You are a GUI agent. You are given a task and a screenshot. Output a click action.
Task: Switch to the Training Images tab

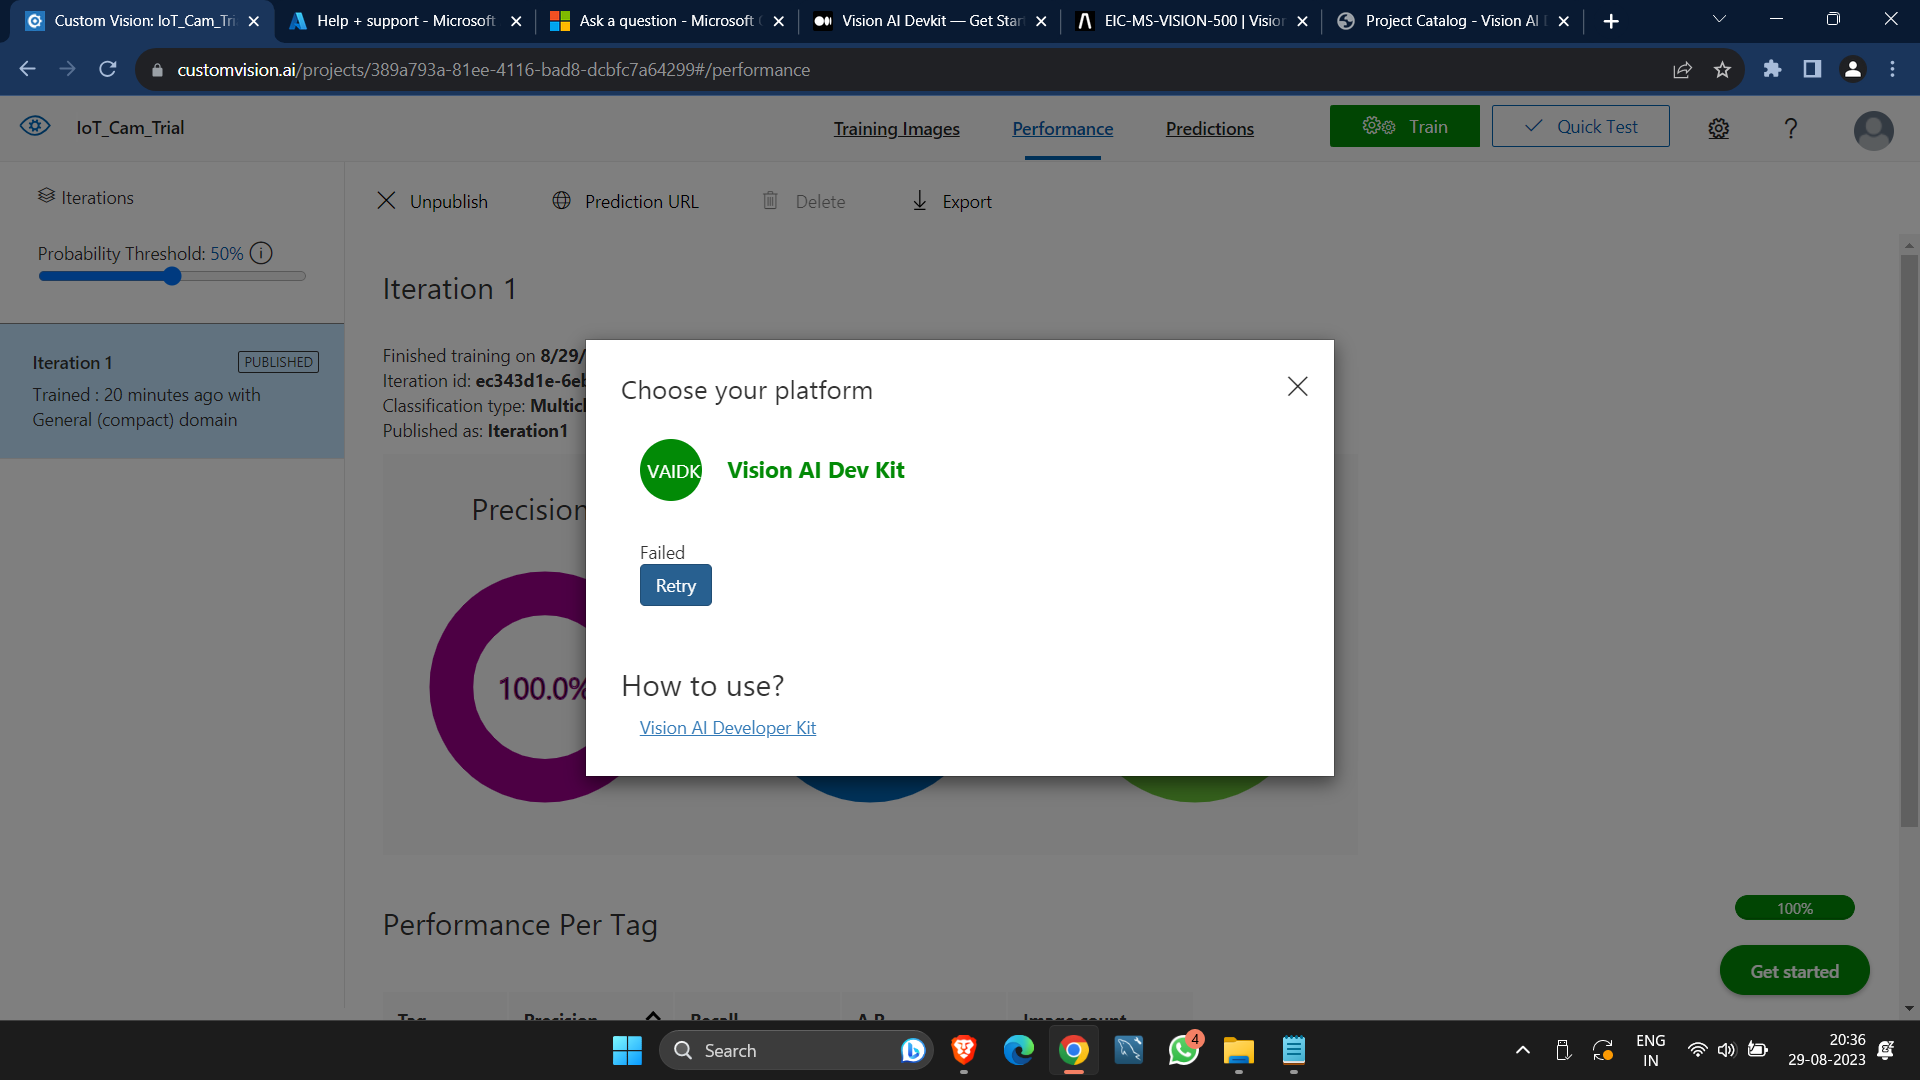click(896, 128)
